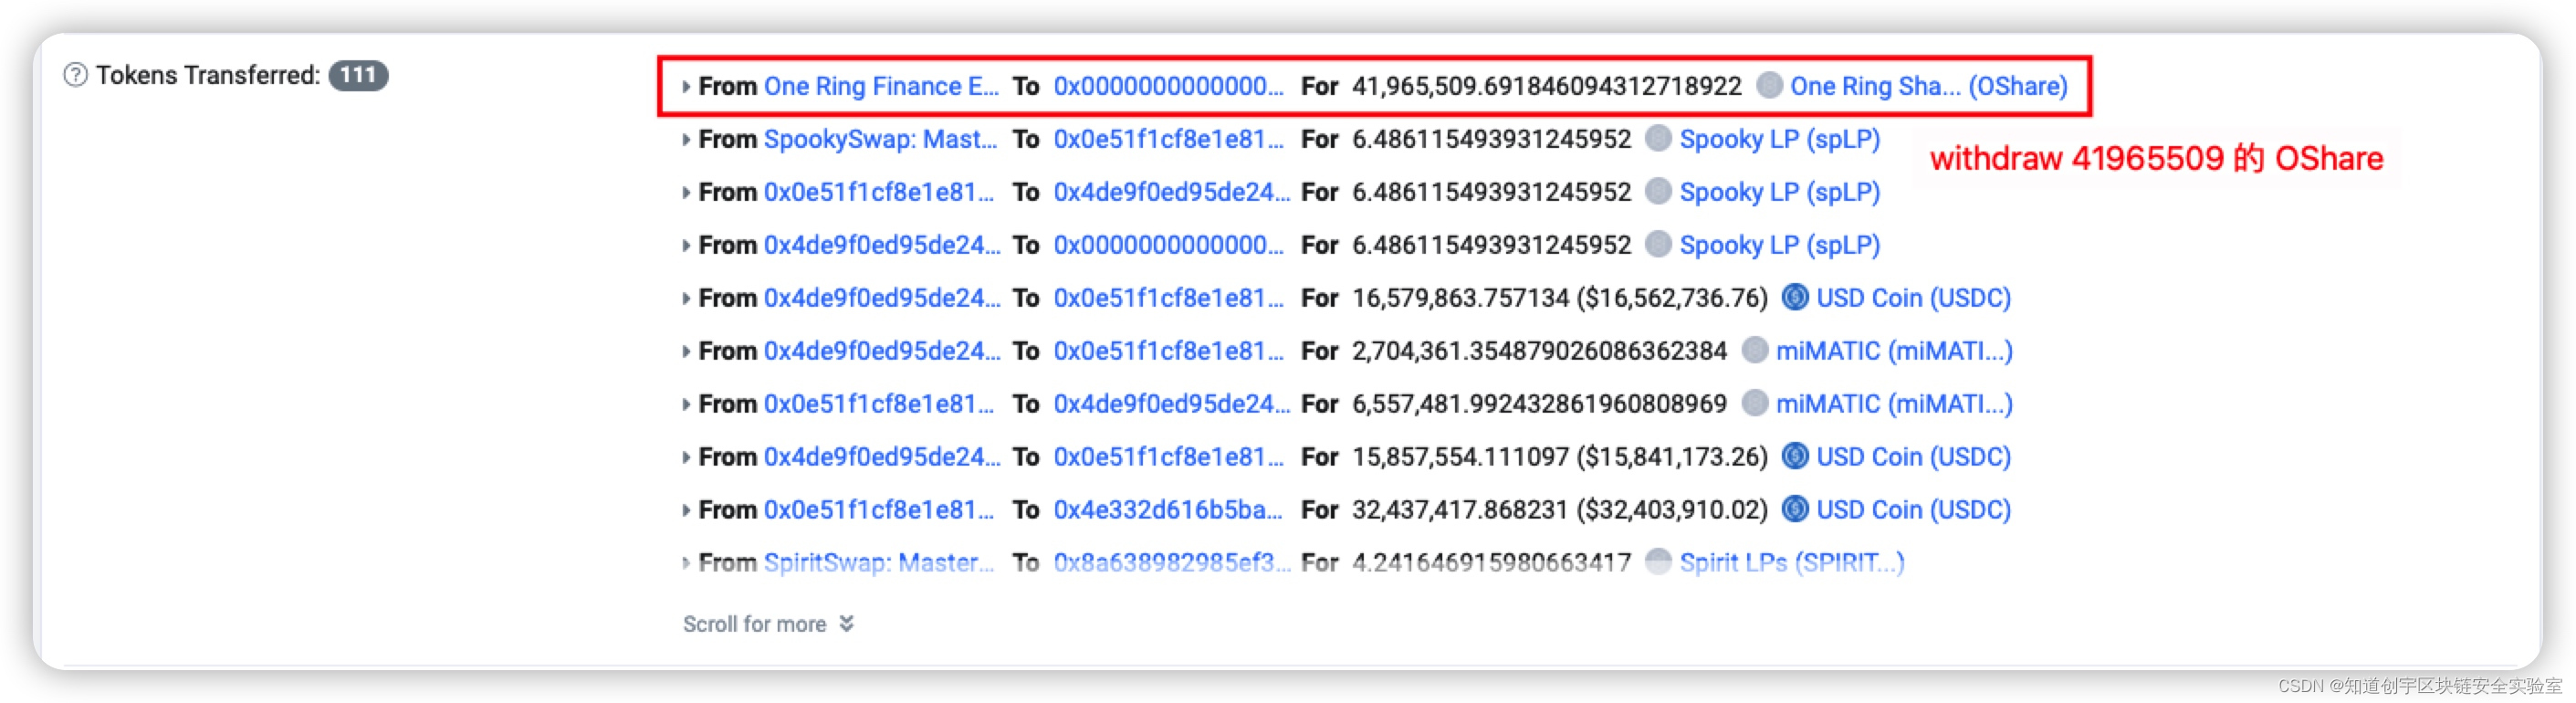Click Spooky LP icon in row to 0x0000000000000

point(1658,244)
